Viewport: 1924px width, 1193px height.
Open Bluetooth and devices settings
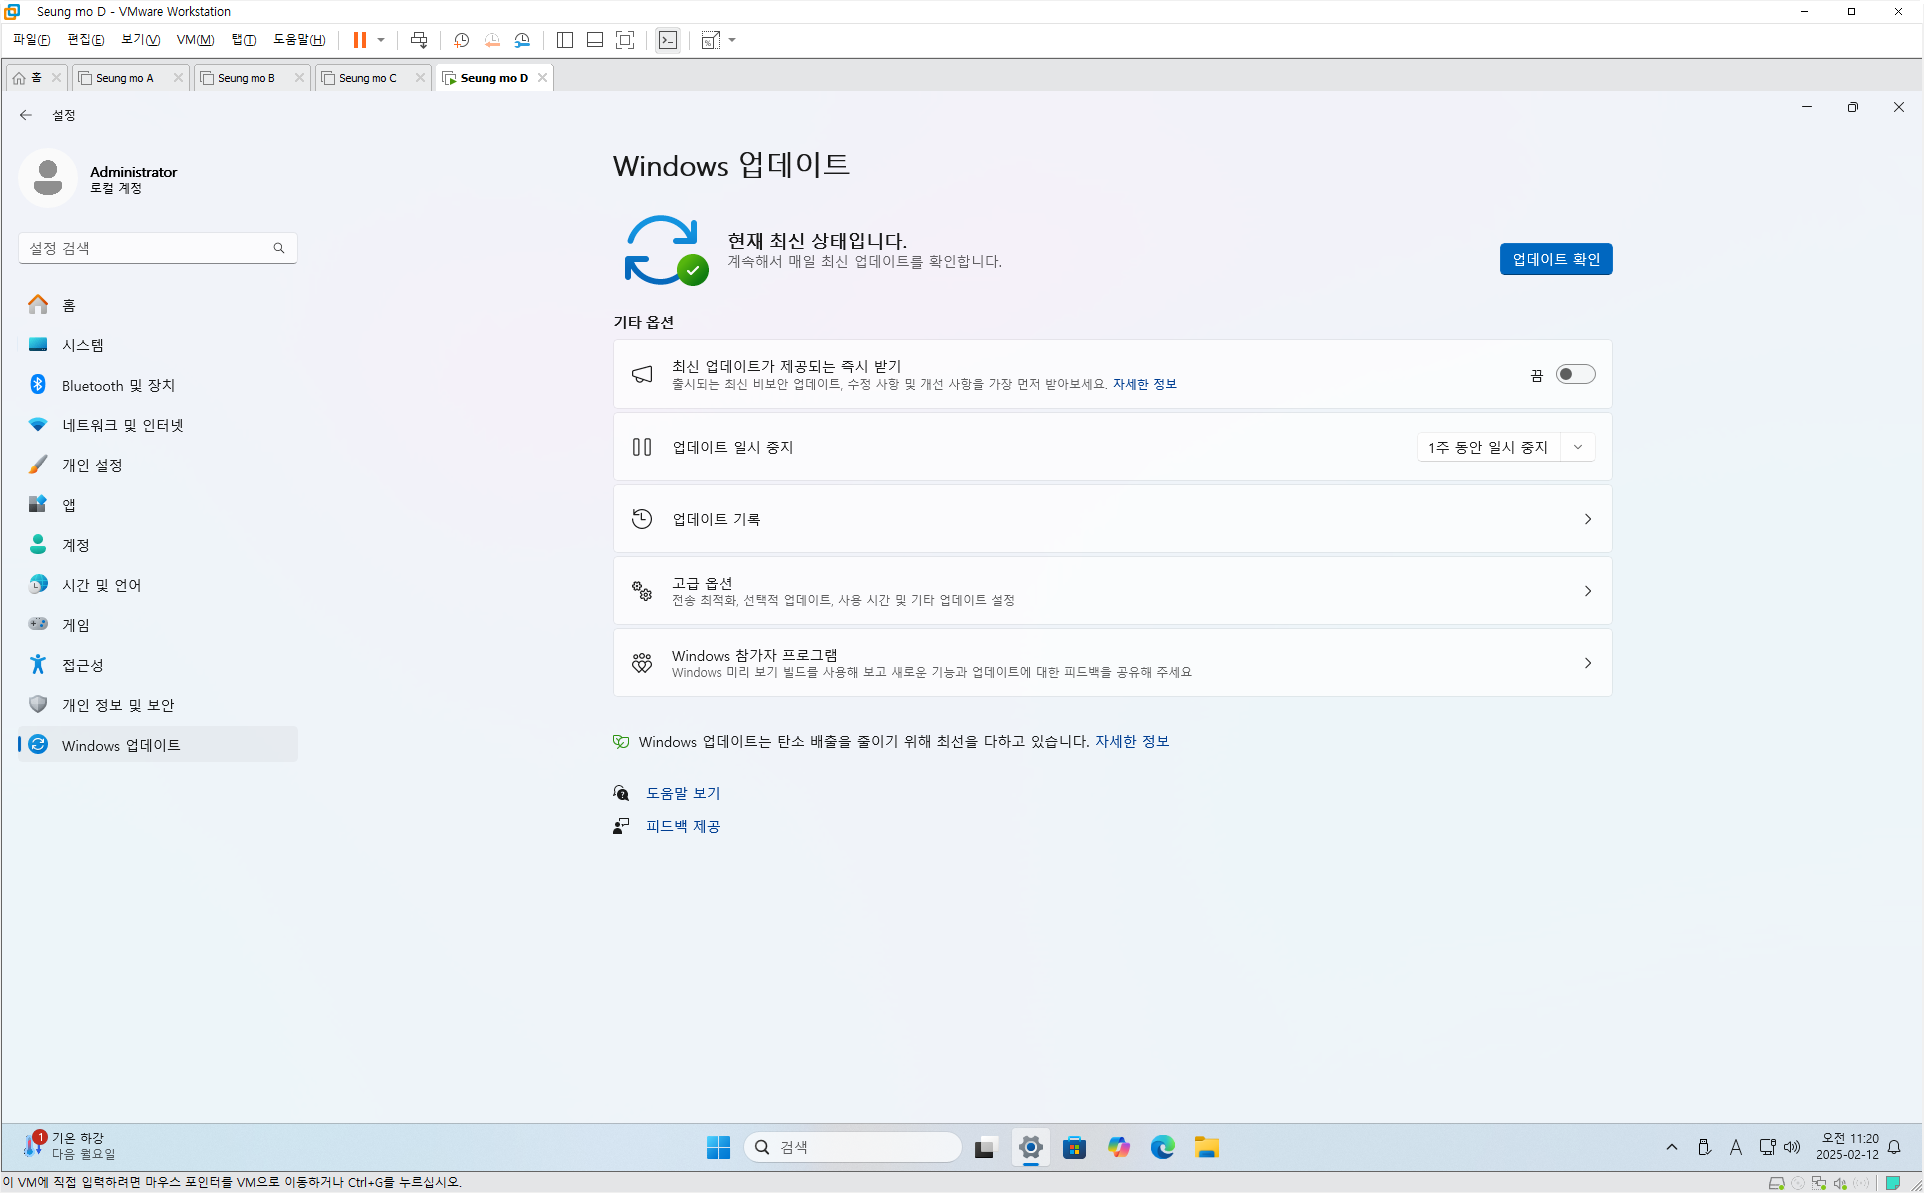[x=118, y=385]
